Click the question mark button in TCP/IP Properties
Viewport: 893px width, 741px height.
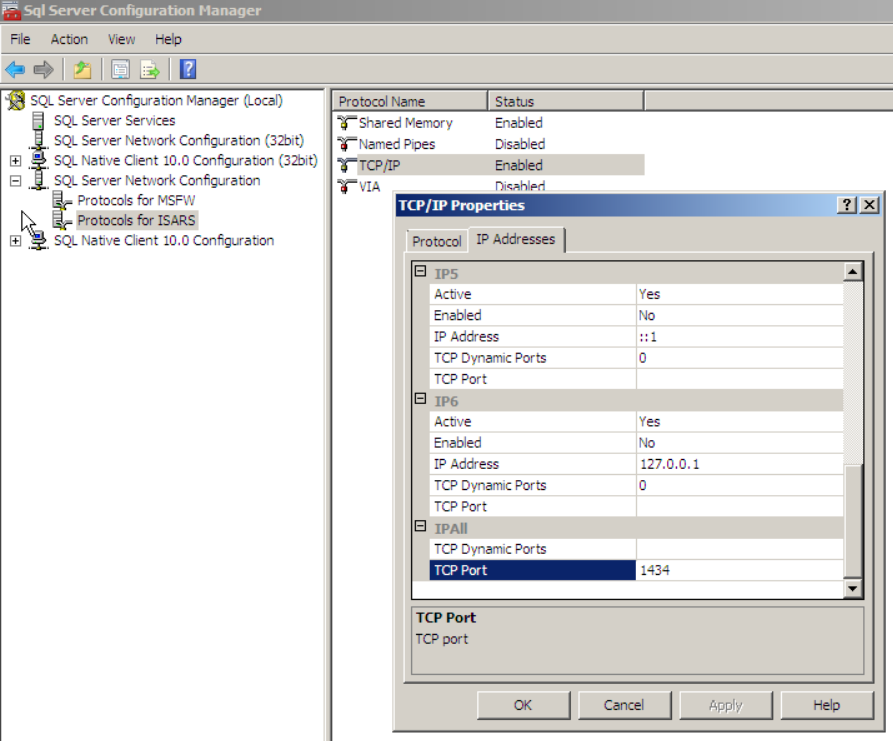847,205
